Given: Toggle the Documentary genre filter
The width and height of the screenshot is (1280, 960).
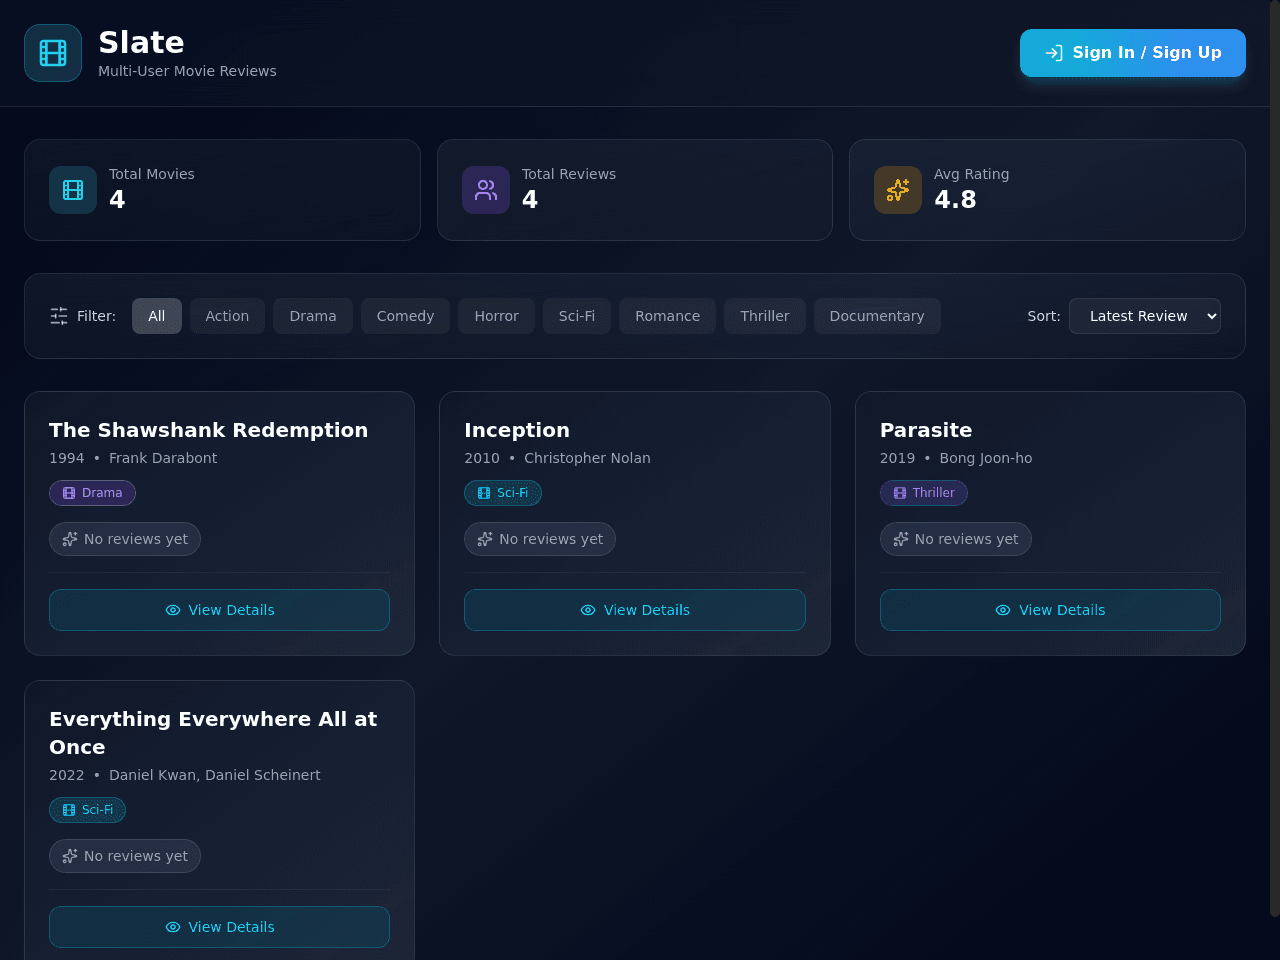Looking at the screenshot, I should [x=877, y=316].
